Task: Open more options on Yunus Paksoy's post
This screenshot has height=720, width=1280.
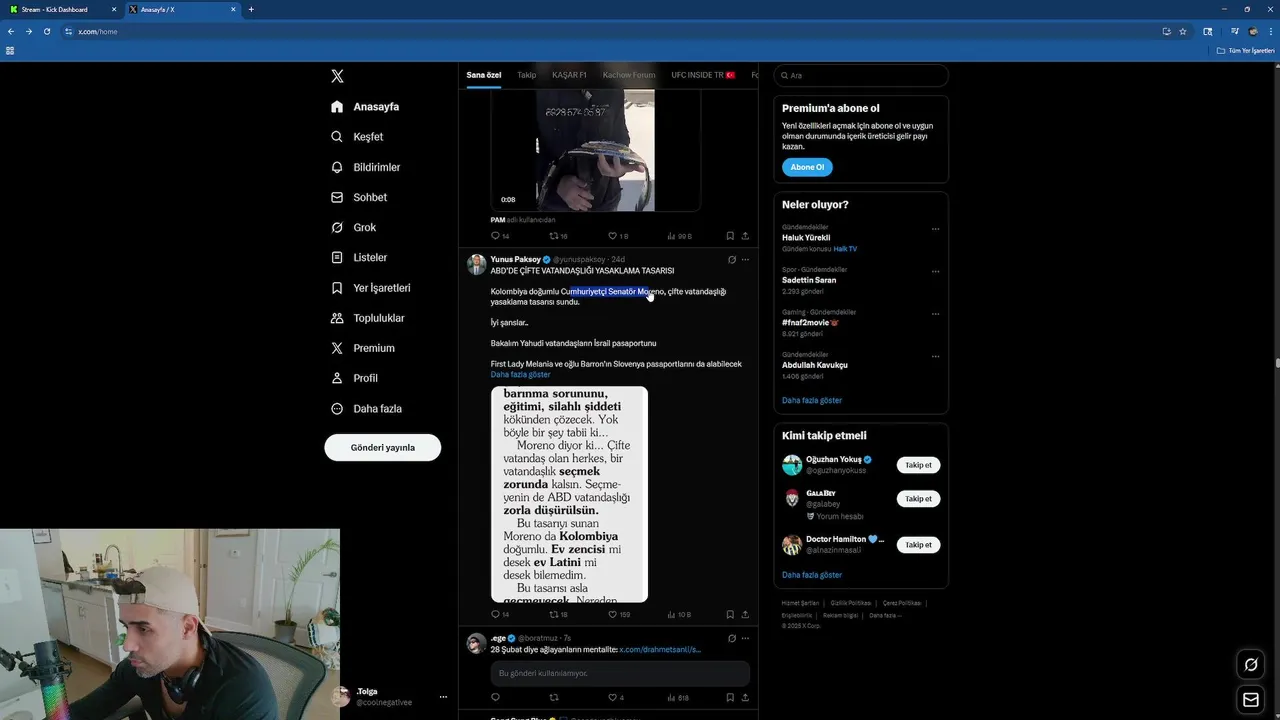Action: pyautogui.click(x=745, y=259)
